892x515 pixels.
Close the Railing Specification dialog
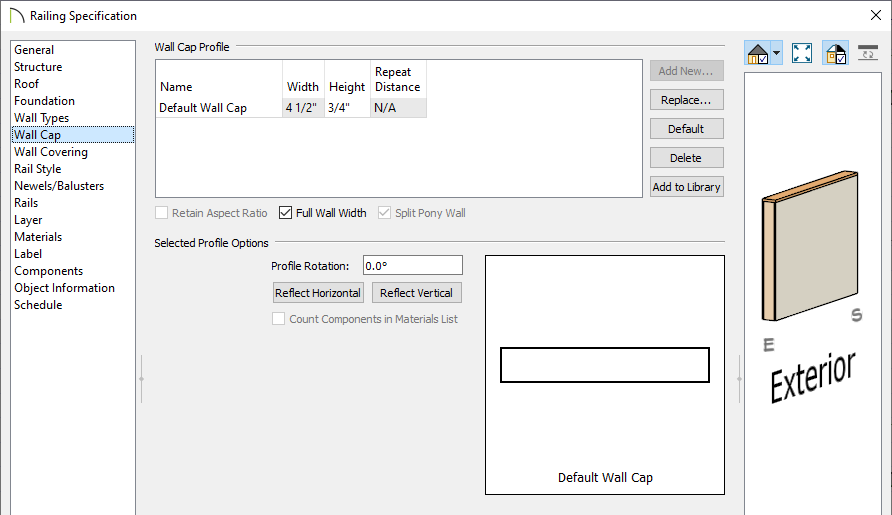pyautogui.click(x=876, y=15)
